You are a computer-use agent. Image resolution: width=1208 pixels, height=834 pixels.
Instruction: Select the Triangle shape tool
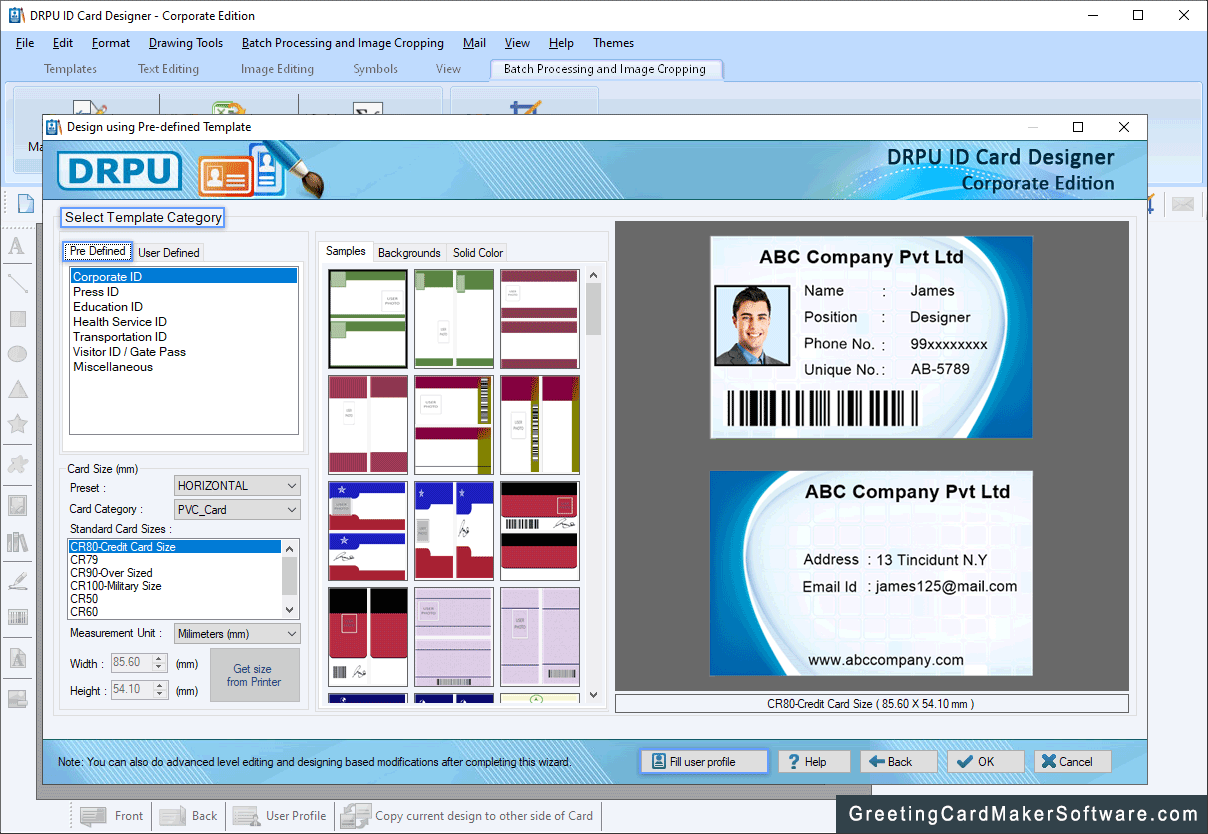pyautogui.click(x=17, y=389)
